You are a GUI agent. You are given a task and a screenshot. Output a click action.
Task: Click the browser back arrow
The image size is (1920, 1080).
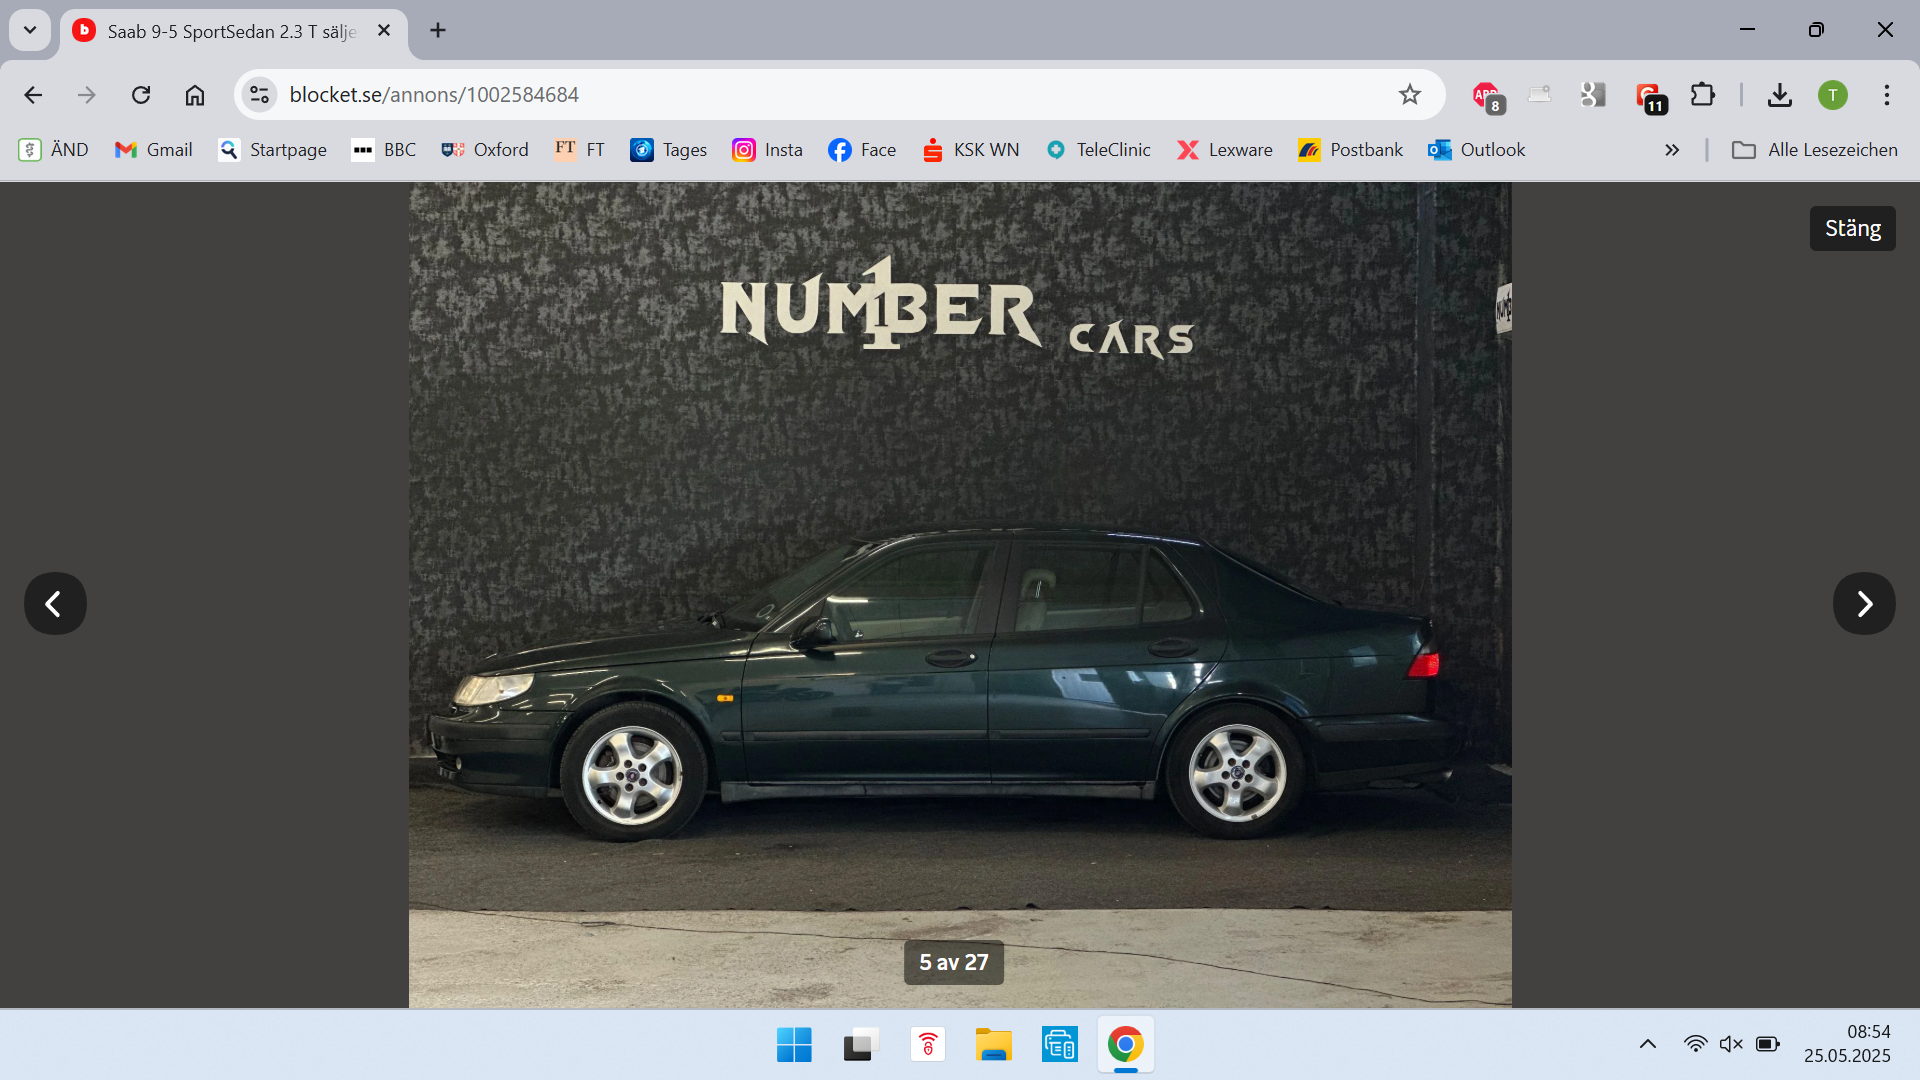33,95
